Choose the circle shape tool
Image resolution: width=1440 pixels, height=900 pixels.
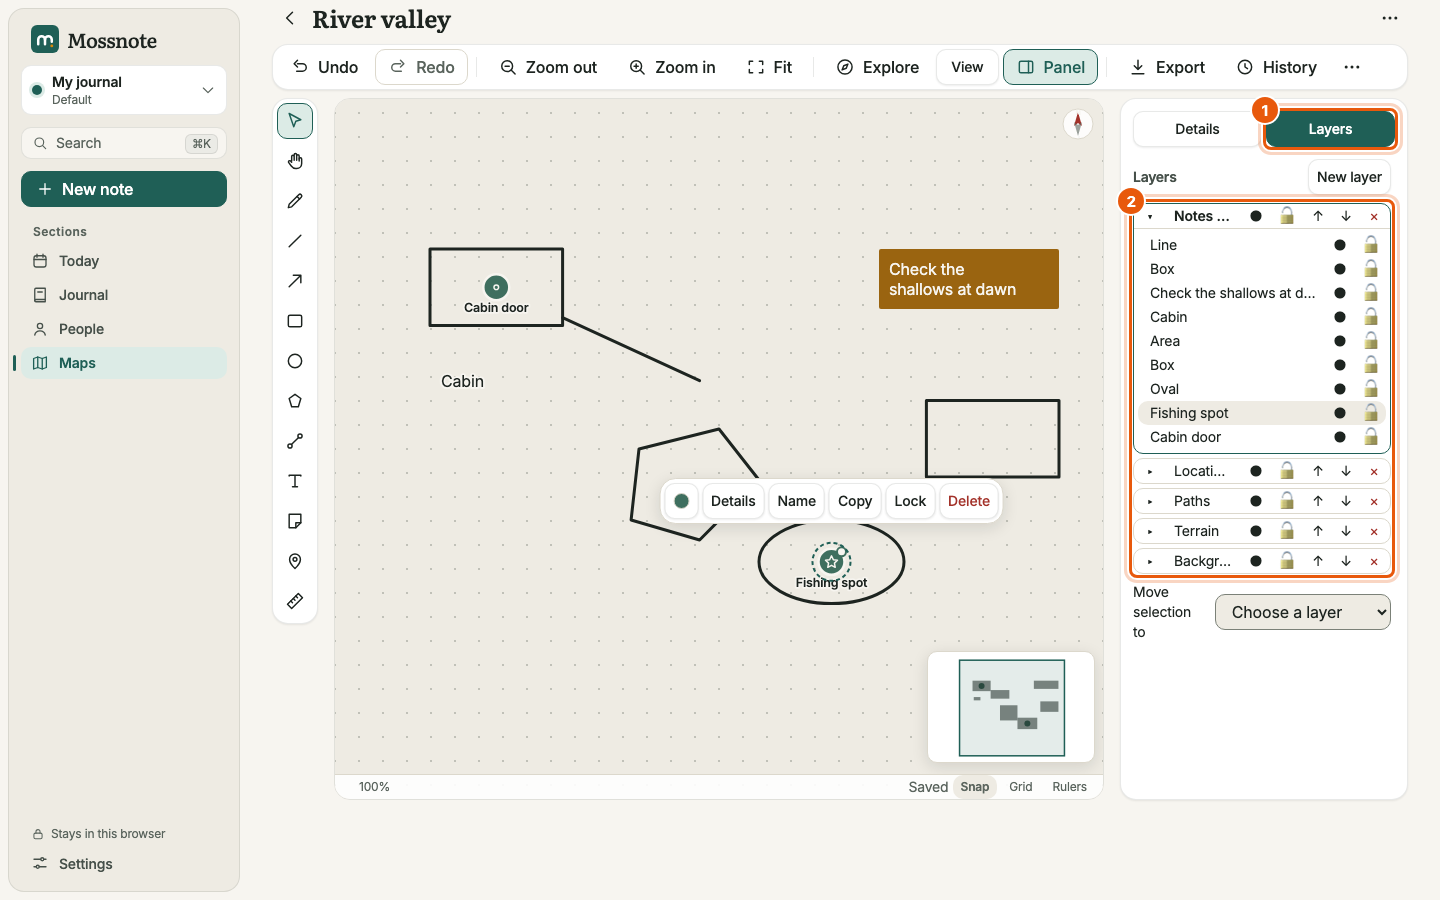(x=295, y=361)
